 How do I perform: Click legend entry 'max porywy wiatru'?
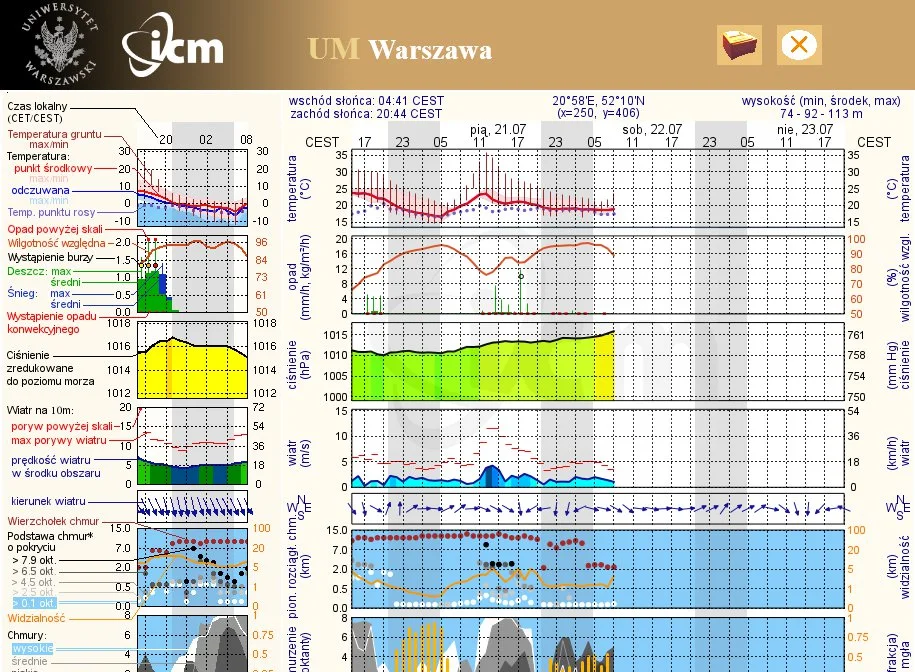pyautogui.click(x=59, y=440)
